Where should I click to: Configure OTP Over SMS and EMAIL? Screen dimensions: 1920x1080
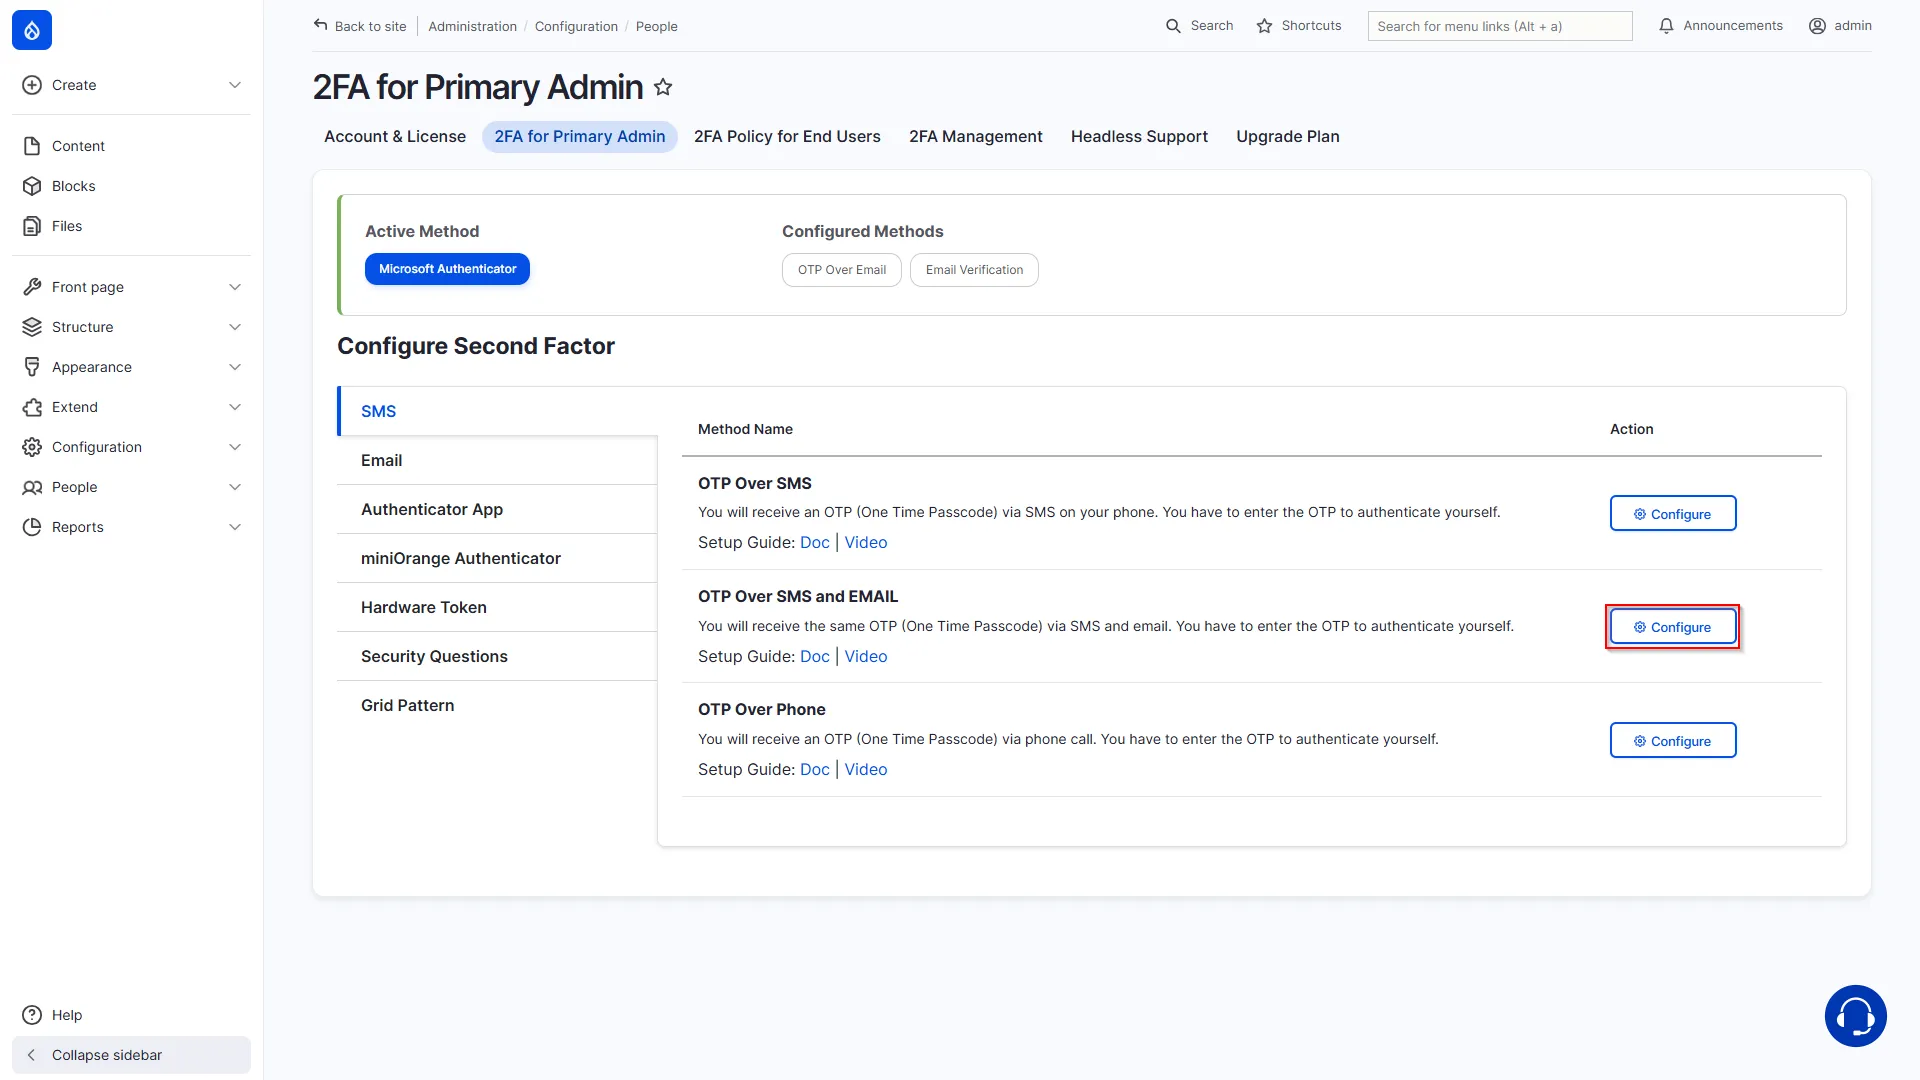[1673, 627]
